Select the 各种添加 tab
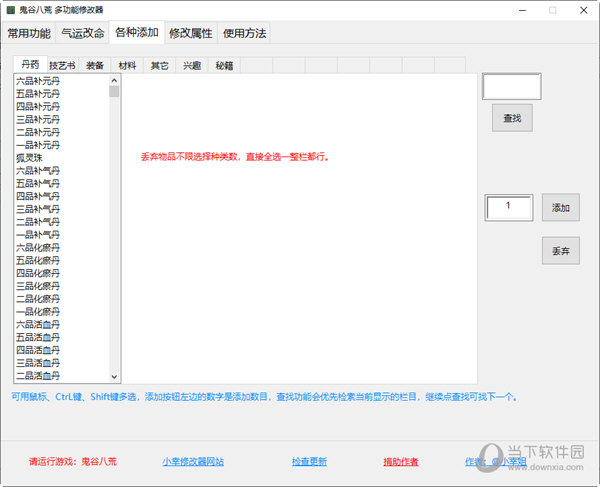This screenshot has height=487, width=600. coord(137,33)
